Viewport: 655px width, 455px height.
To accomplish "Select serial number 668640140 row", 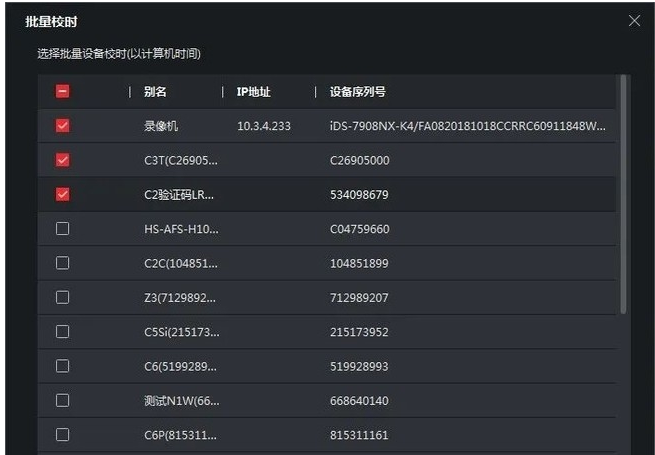I will click(x=359, y=400).
